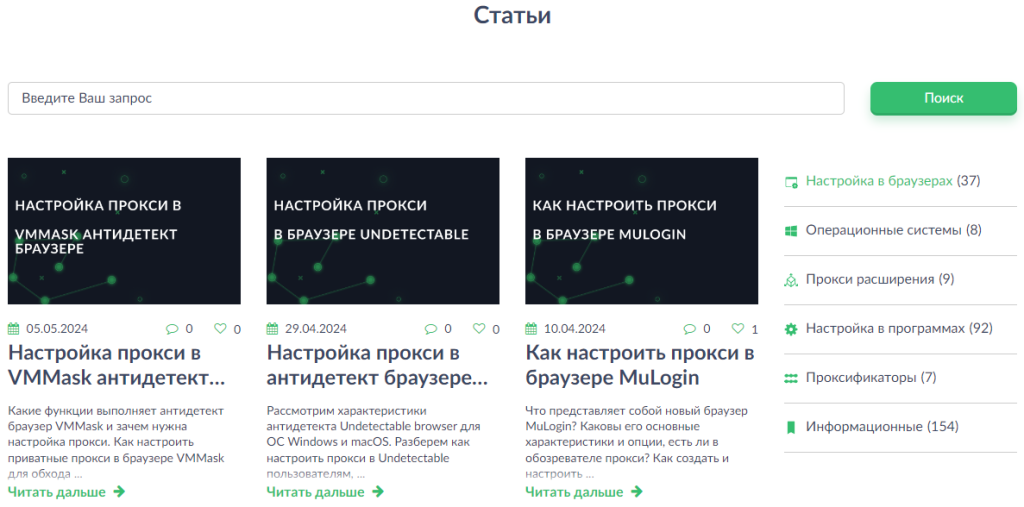Click the comment icon on the VMMask article
The height and width of the screenshot is (507, 1024).
(x=172, y=329)
